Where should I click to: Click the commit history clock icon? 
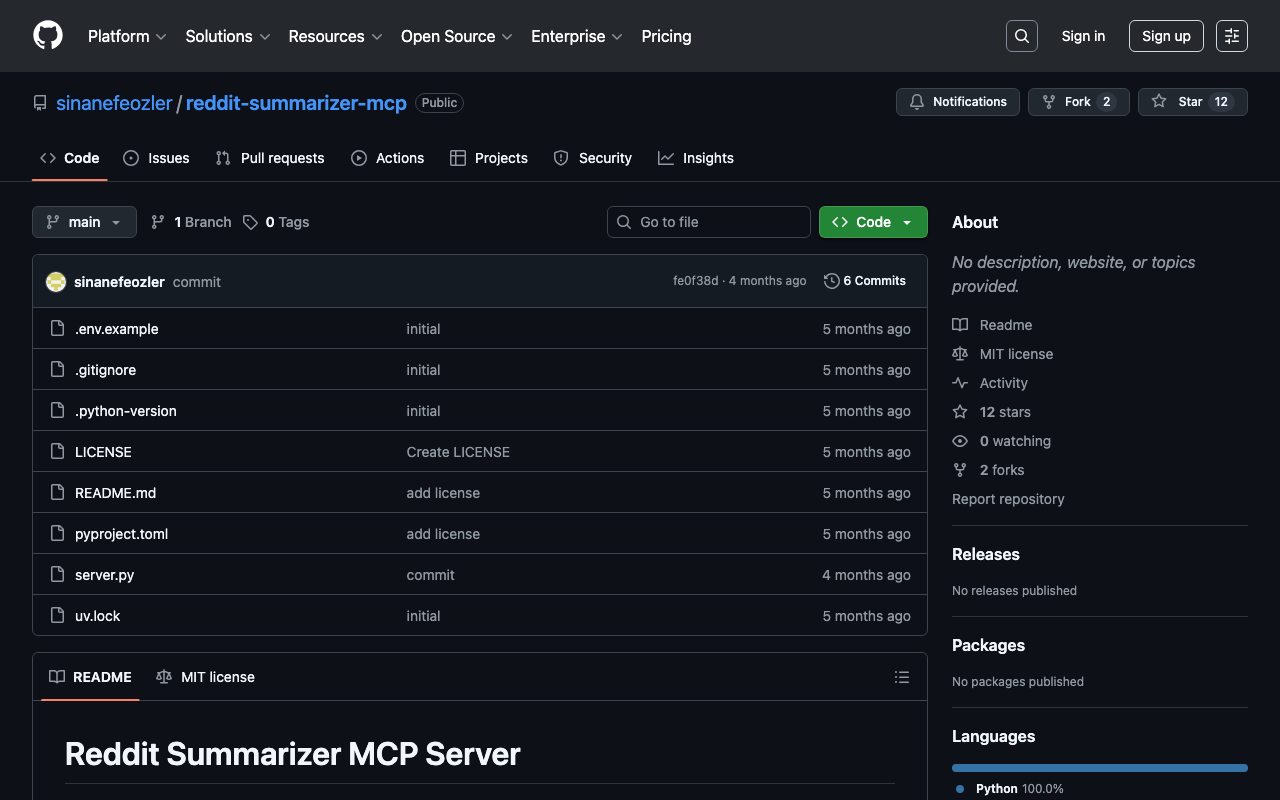(x=831, y=281)
